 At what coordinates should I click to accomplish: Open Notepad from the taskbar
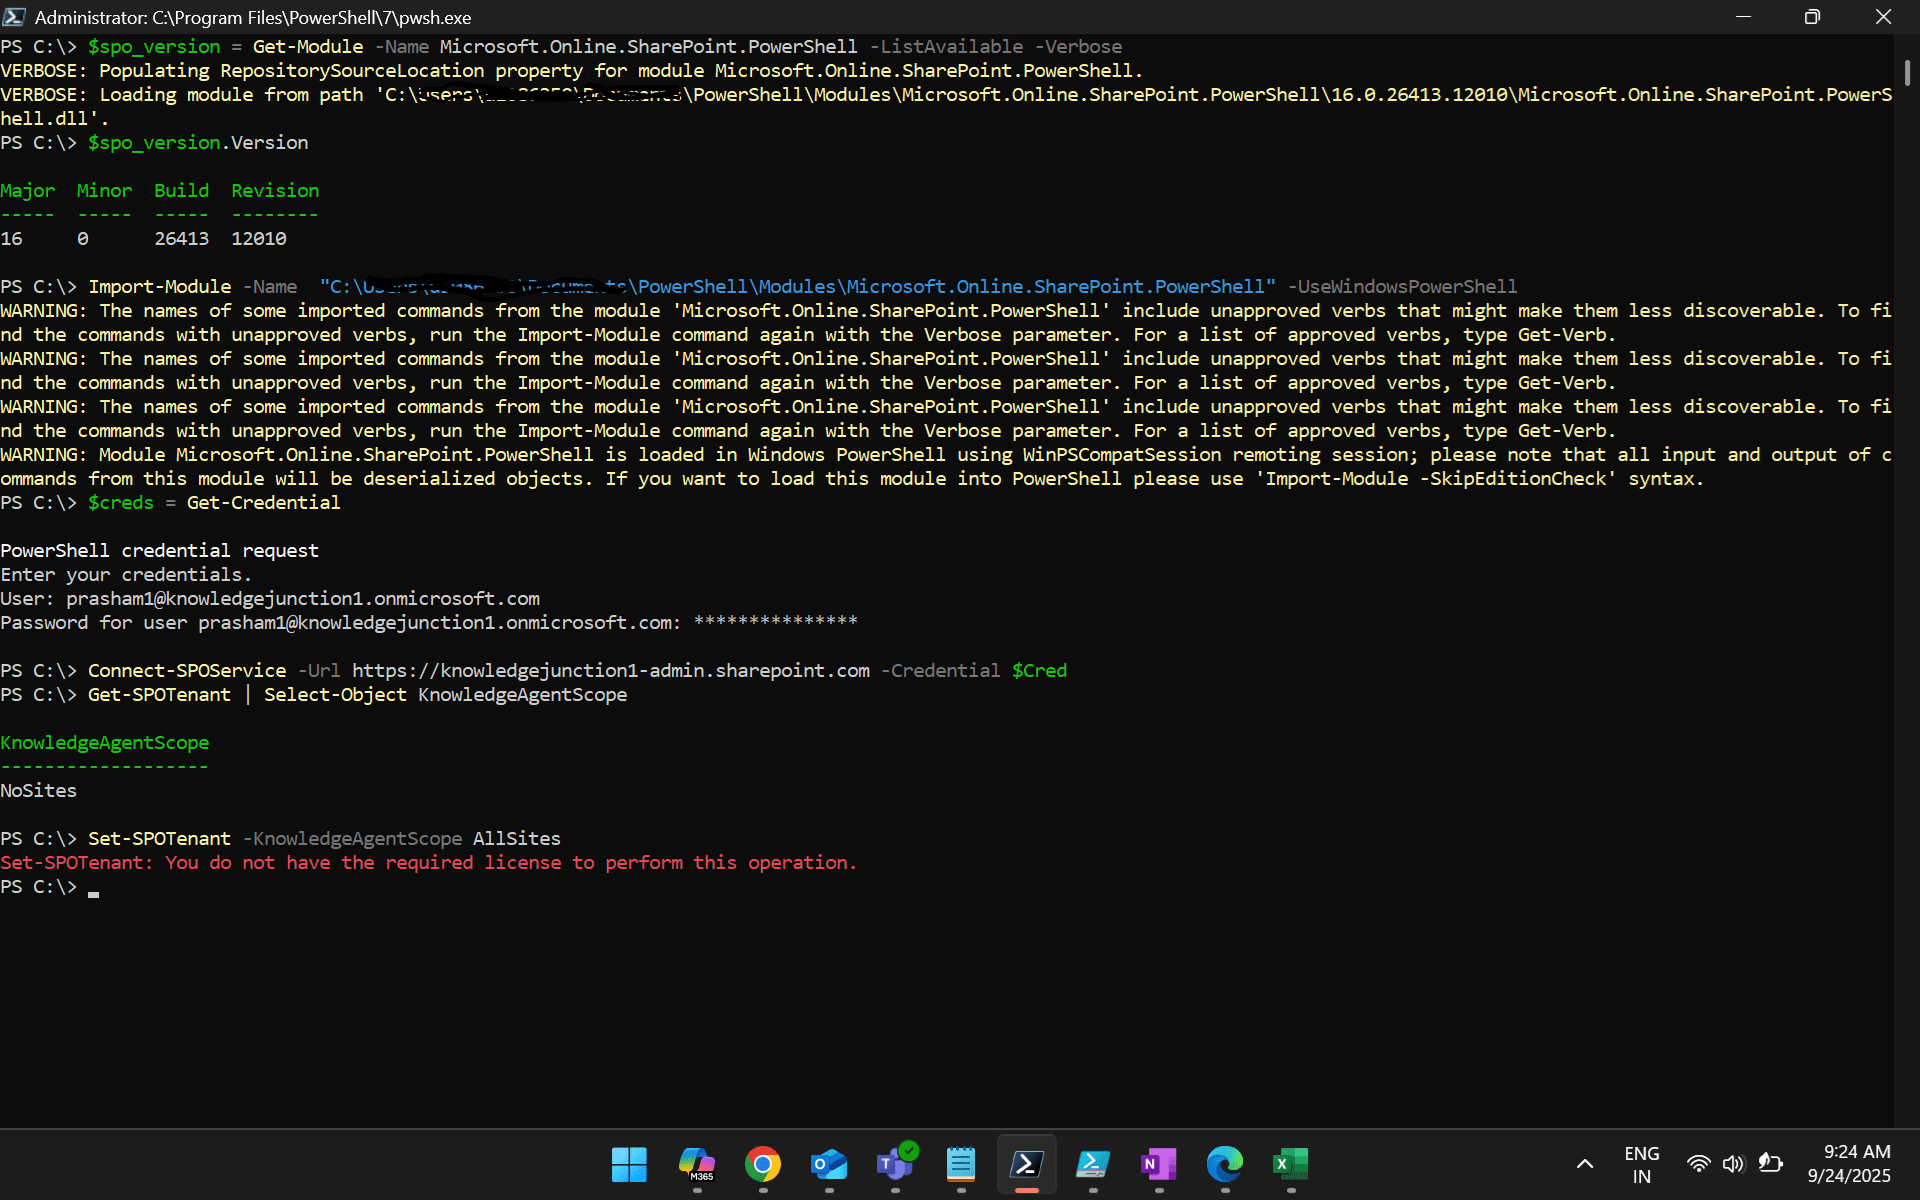pyautogui.click(x=961, y=1166)
